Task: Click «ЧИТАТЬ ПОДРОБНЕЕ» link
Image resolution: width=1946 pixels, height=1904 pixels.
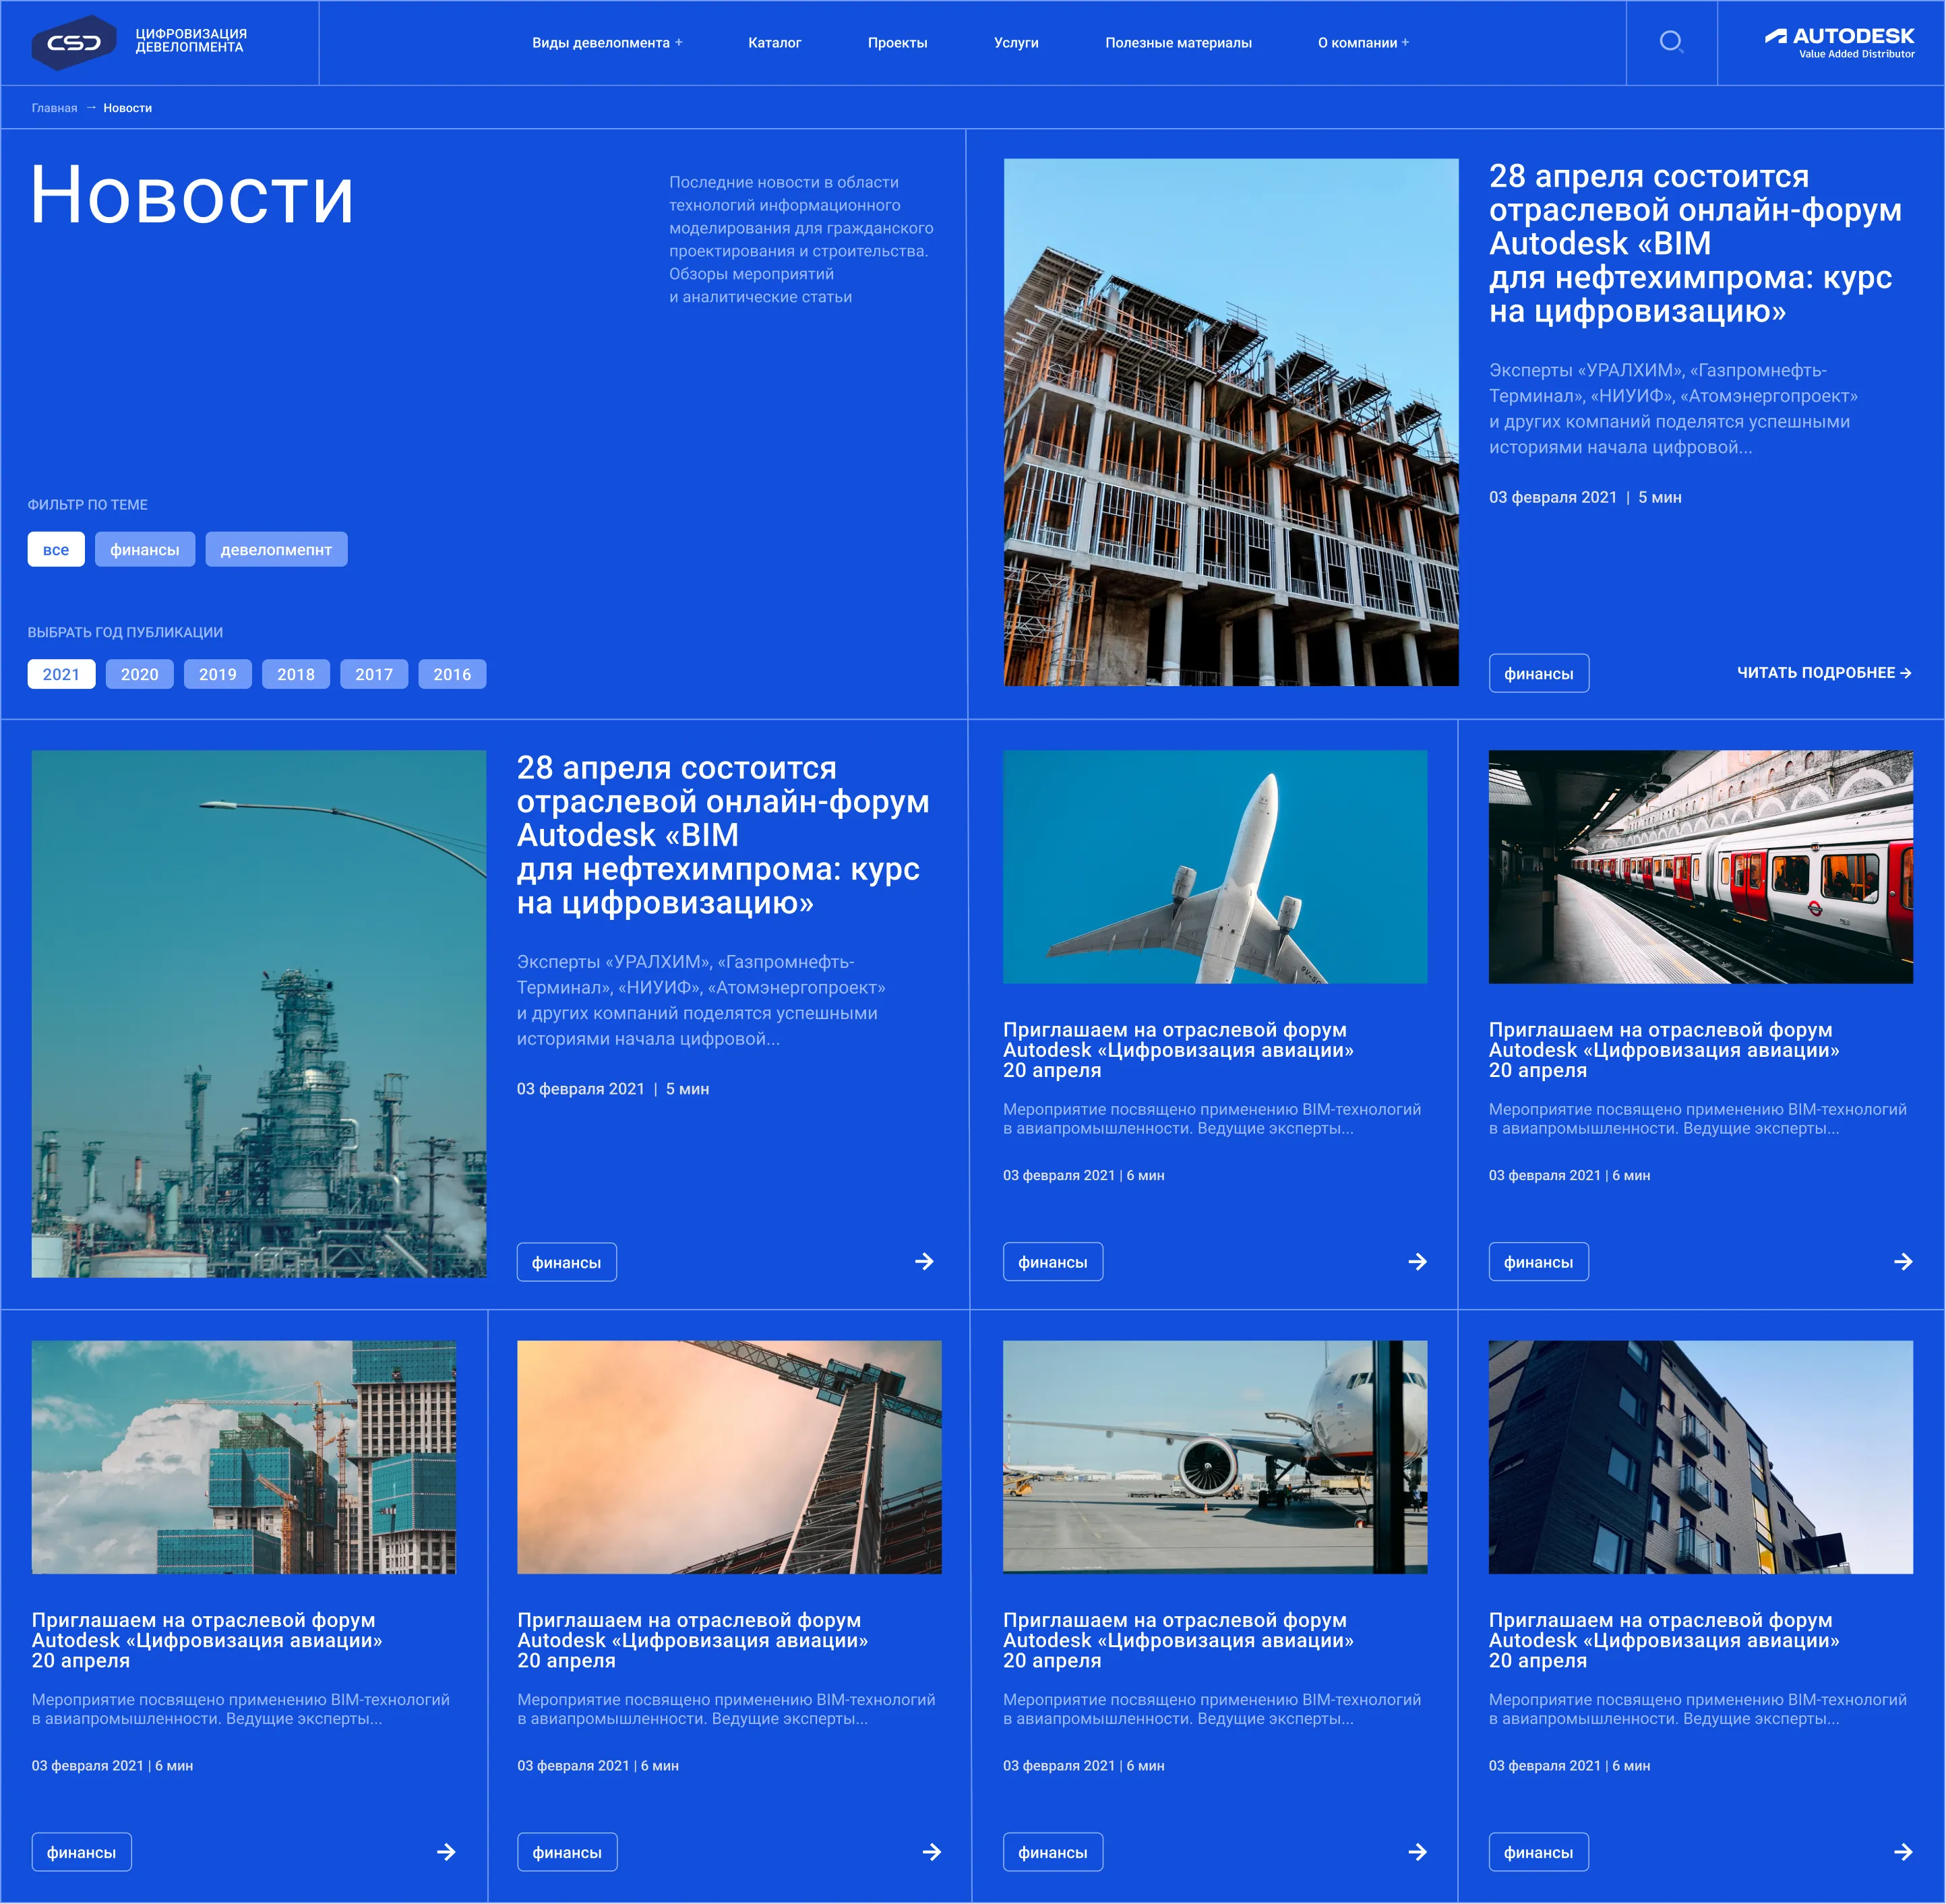Action: point(1823,673)
